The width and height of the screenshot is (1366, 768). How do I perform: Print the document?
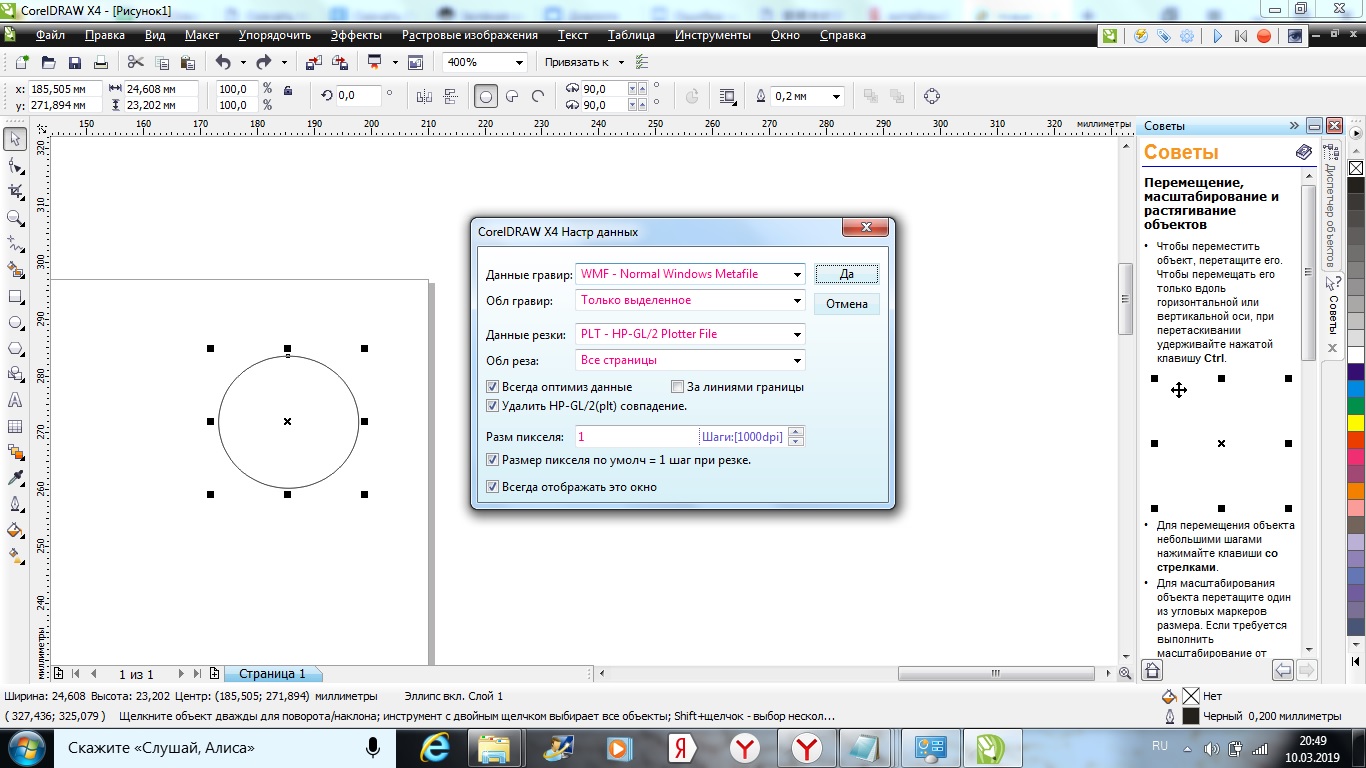[x=100, y=62]
